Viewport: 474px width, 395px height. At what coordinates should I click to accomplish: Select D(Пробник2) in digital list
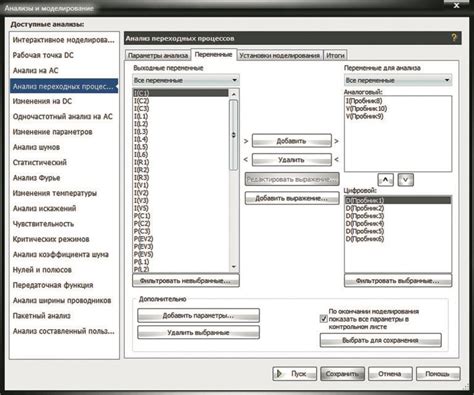coord(398,208)
